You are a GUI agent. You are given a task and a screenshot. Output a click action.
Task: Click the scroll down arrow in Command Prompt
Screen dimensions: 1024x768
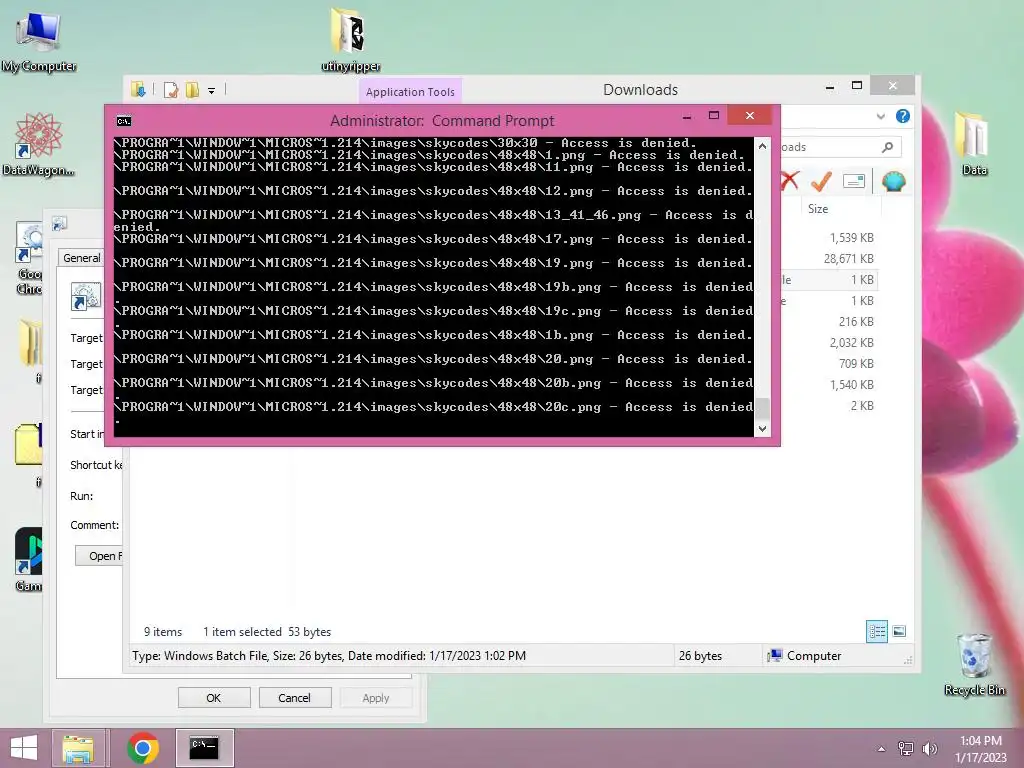click(x=762, y=429)
